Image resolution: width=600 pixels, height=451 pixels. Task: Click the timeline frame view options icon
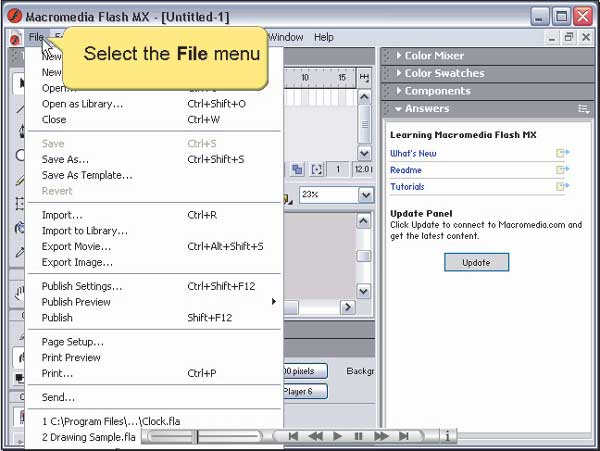364,77
